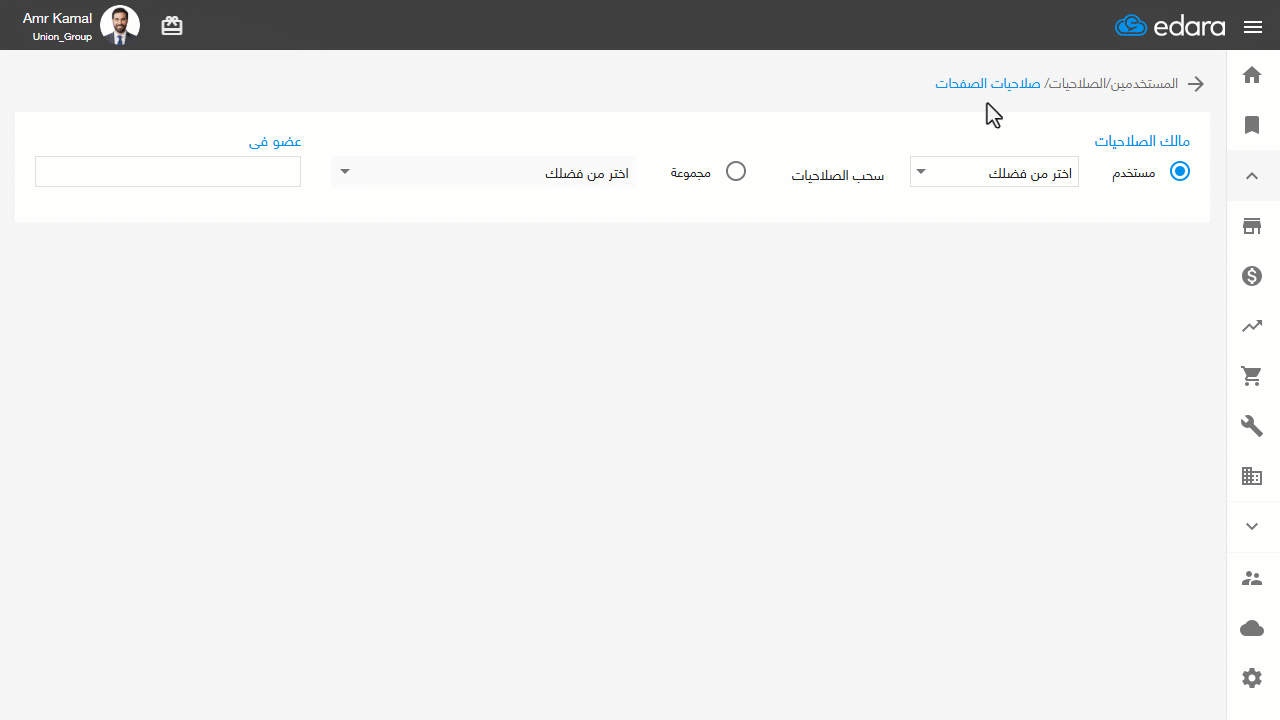Go to the Home sidebar icon
Viewport: 1280px width, 720px height.
1252,75
